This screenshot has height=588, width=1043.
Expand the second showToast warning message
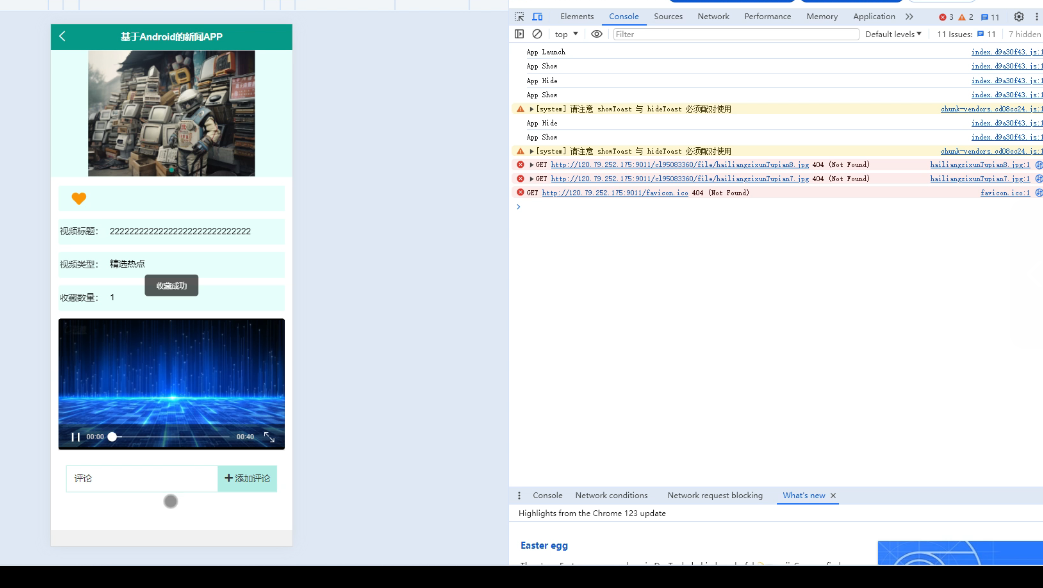click(531, 152)
